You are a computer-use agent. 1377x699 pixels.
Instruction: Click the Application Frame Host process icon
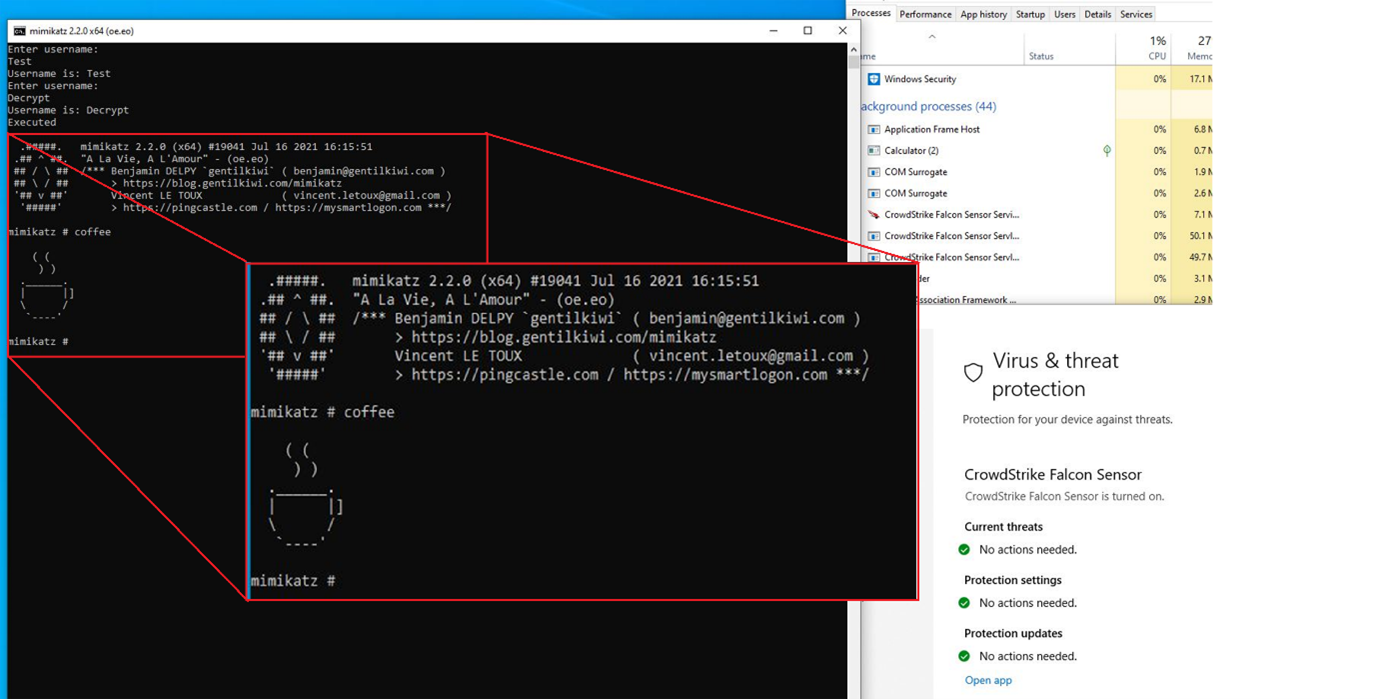[874, 129]
